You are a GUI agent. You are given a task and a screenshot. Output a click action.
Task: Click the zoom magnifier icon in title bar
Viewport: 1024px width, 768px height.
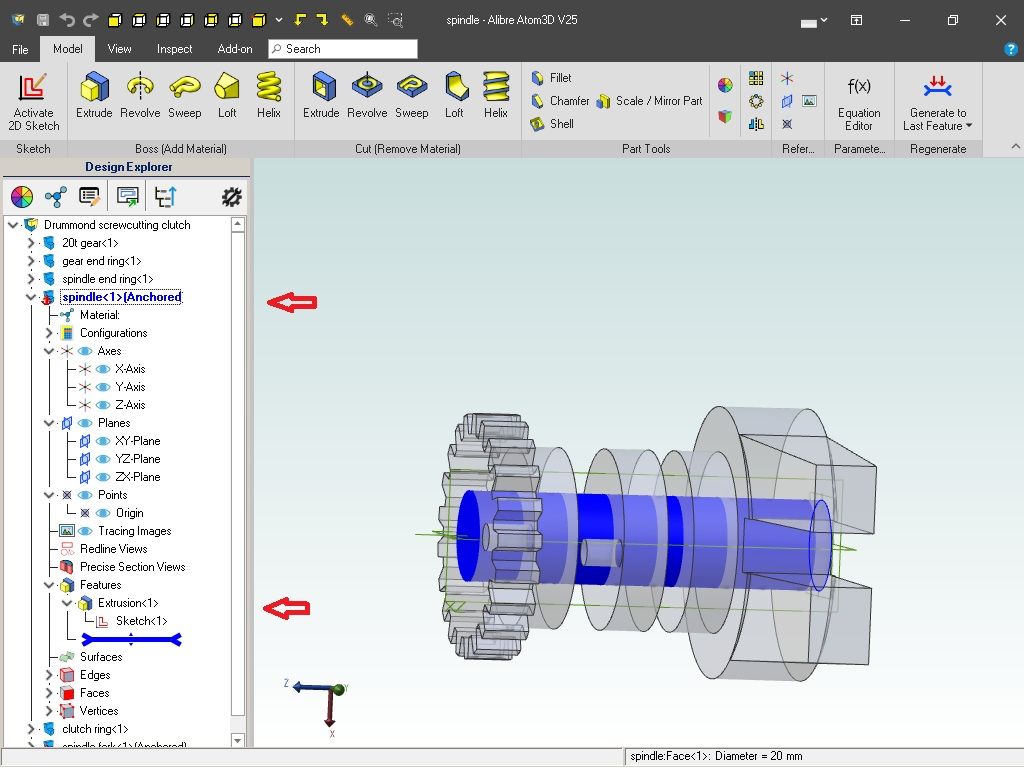click(371, 20)
